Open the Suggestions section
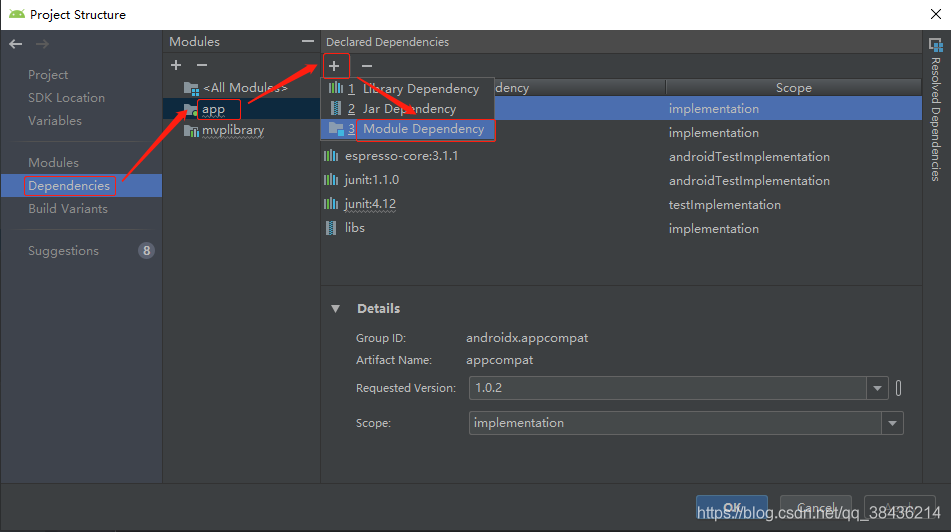The width and height of the screenshot is (951, 532). (x=63, y=251)
